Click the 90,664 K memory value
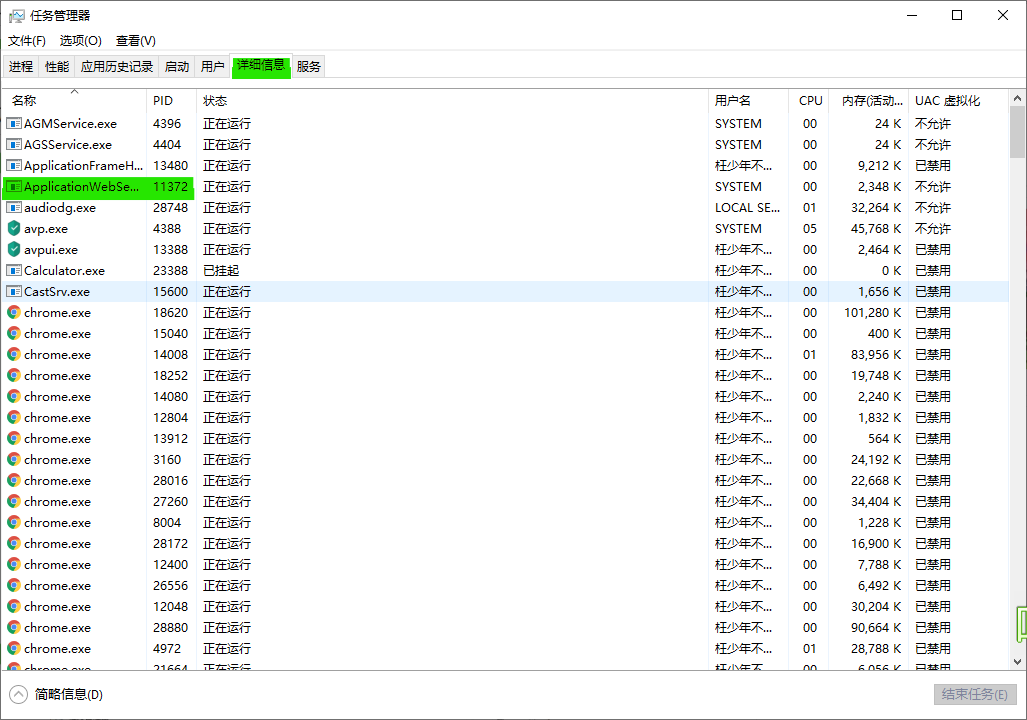The height and width of the screenshot is (720, 1027). pyautogui.click(x=876, y=628)
